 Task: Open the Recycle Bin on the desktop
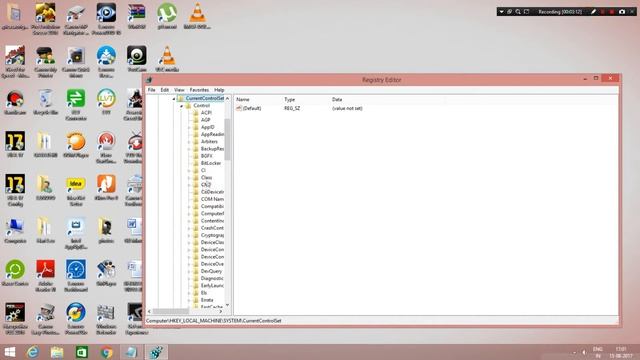coord(45,102)
